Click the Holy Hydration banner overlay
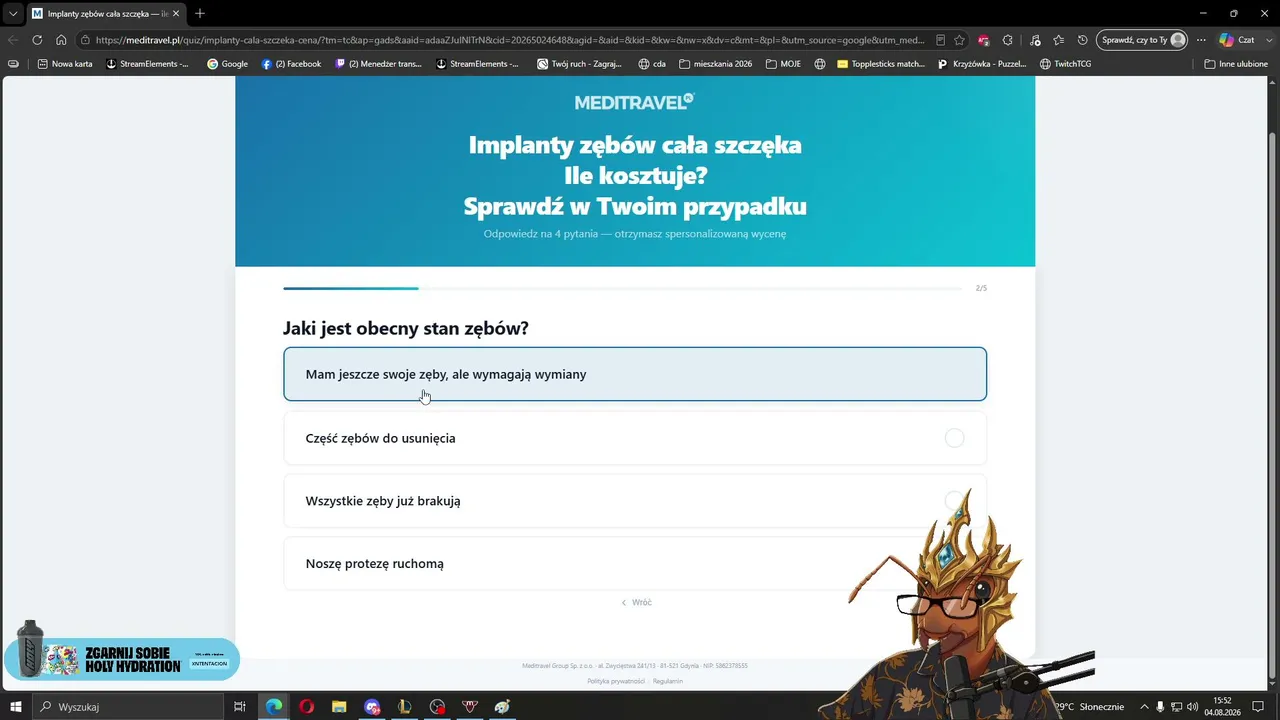This screenshot has height=720, width=1280. [121, 657]
